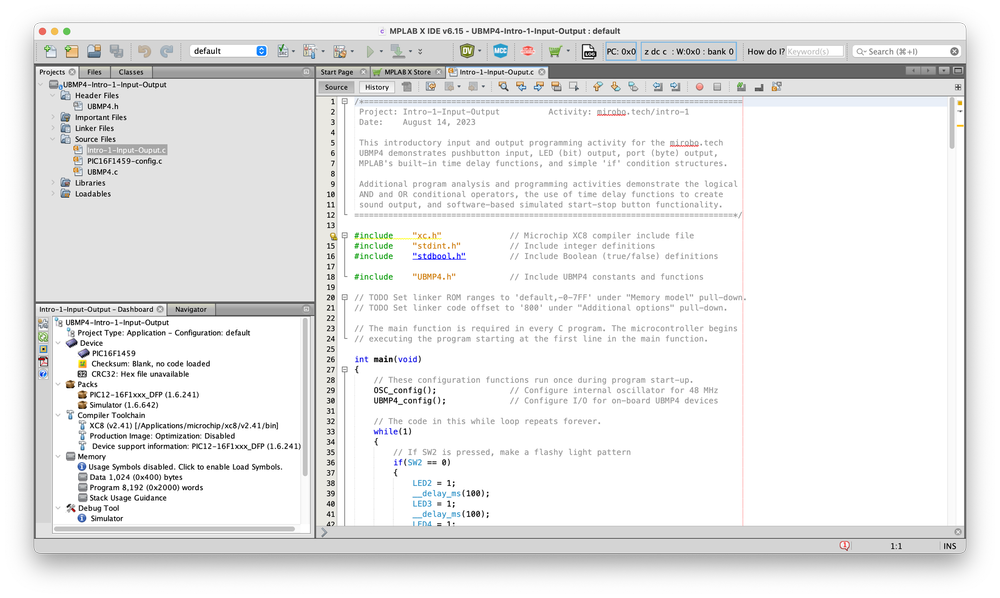Click the red notifications icon in status bar

click(844, 546)
